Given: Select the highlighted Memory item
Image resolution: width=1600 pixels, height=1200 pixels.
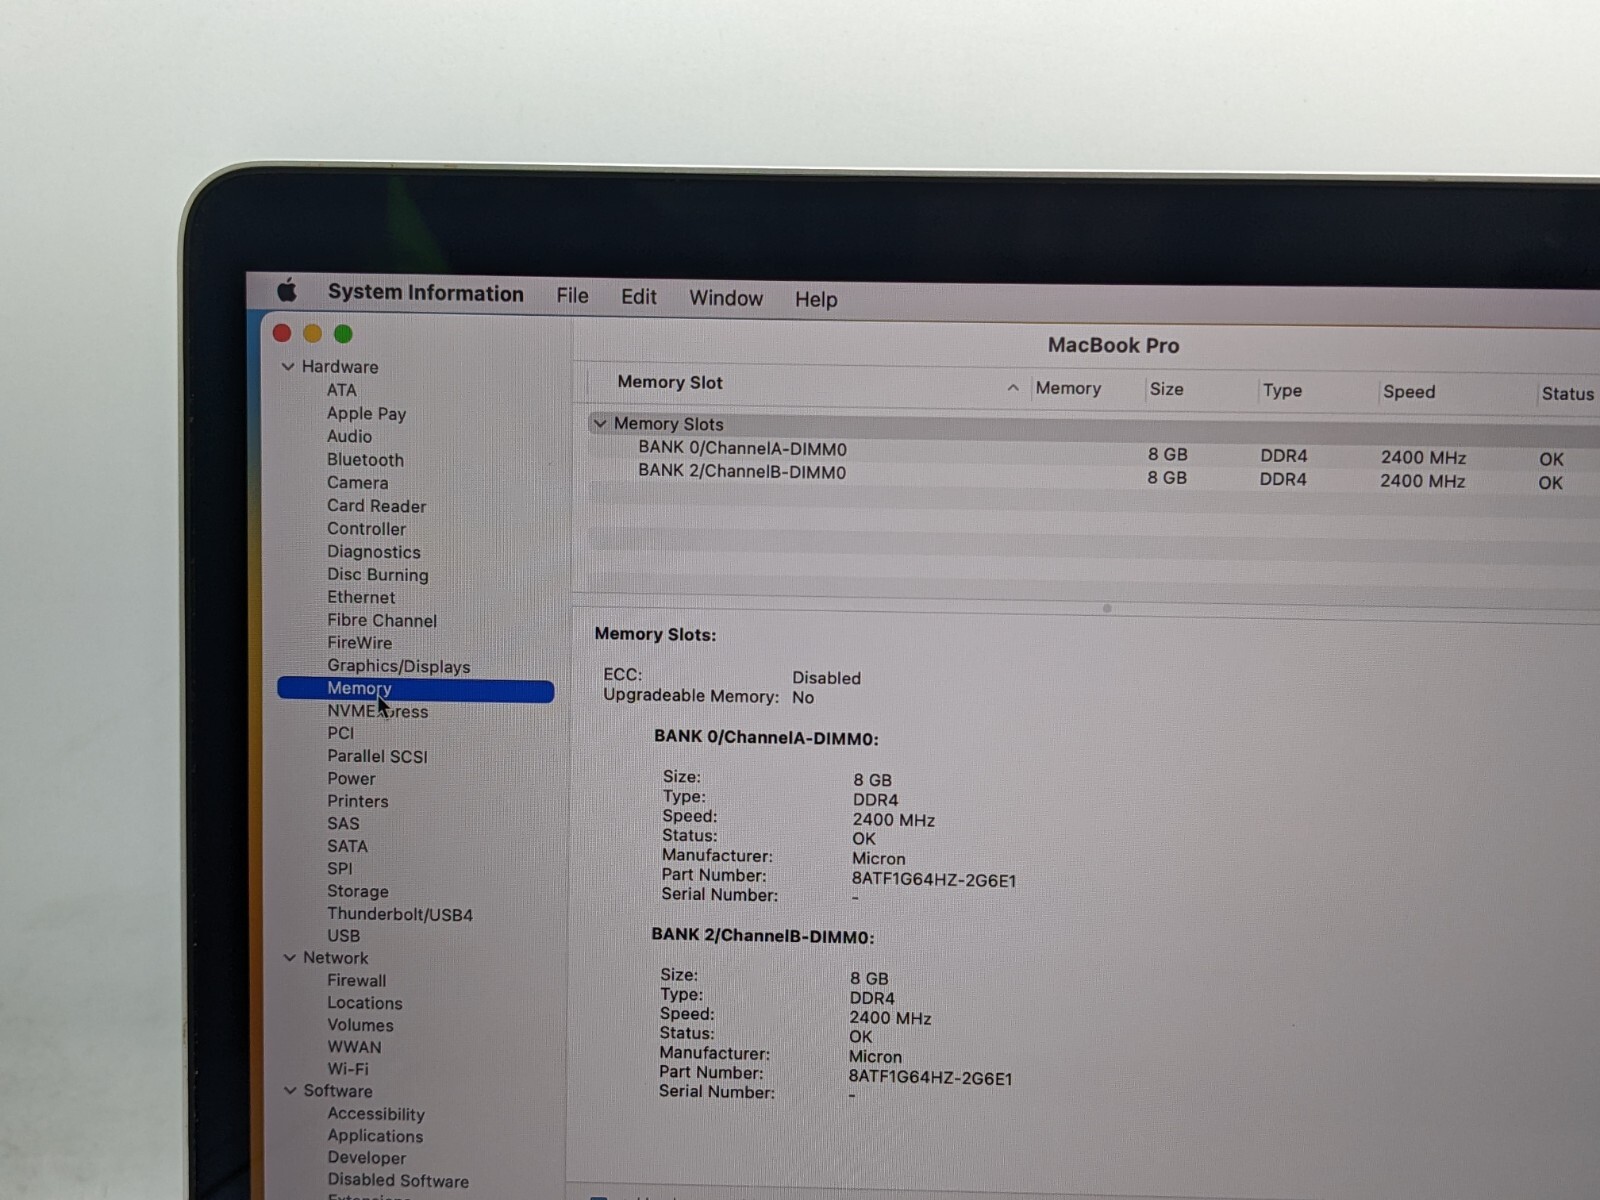Looking at the screenshot, I should 415,689.
